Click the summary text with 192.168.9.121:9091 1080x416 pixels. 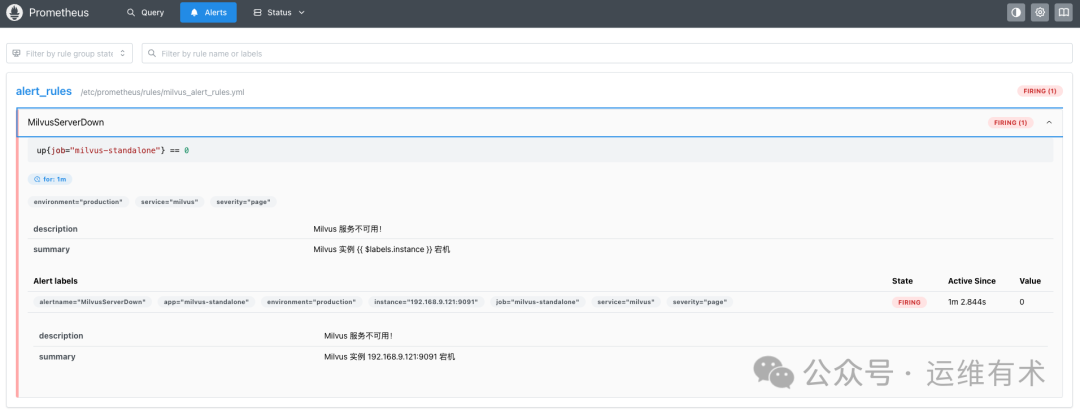[390, 357]
